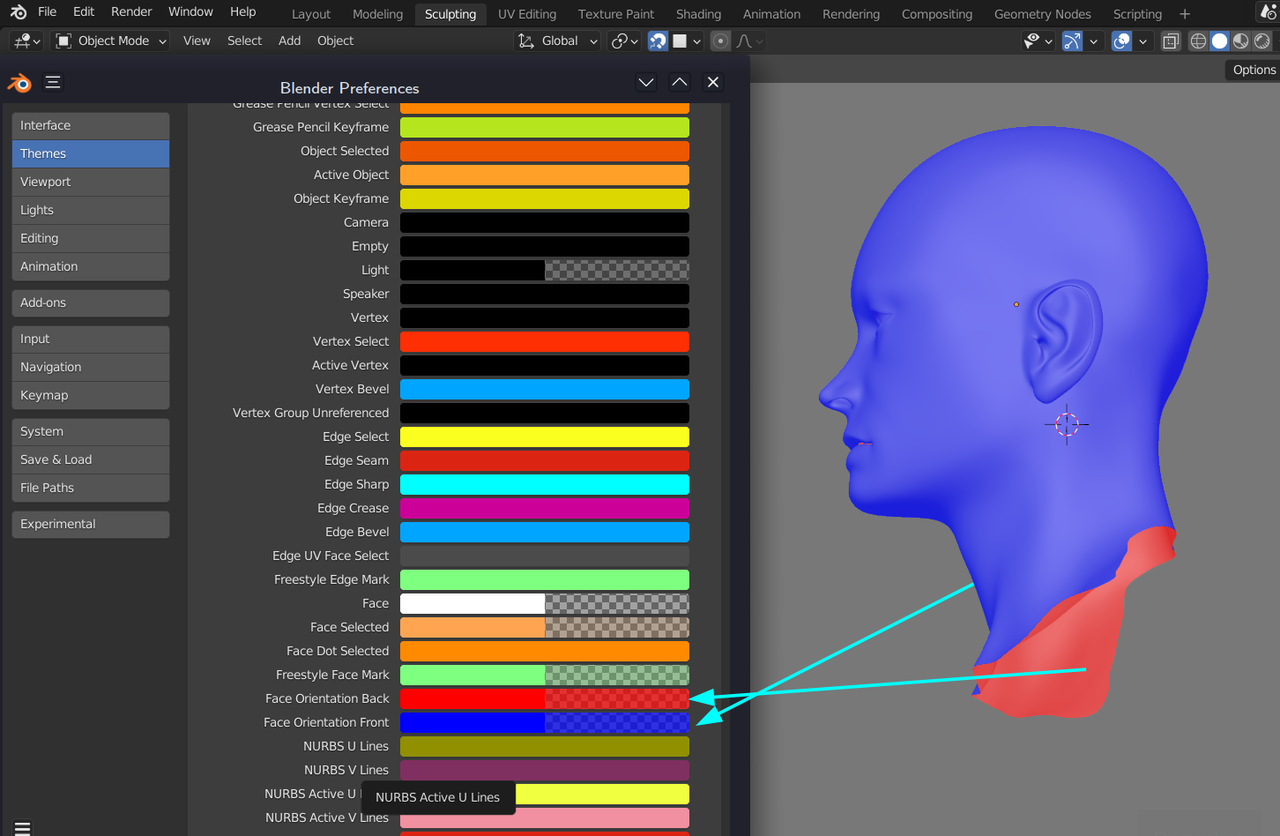Viewport: 1280px width, 836px height.
Task: Open the viewport Add menu
Action: tap(290, 41)
